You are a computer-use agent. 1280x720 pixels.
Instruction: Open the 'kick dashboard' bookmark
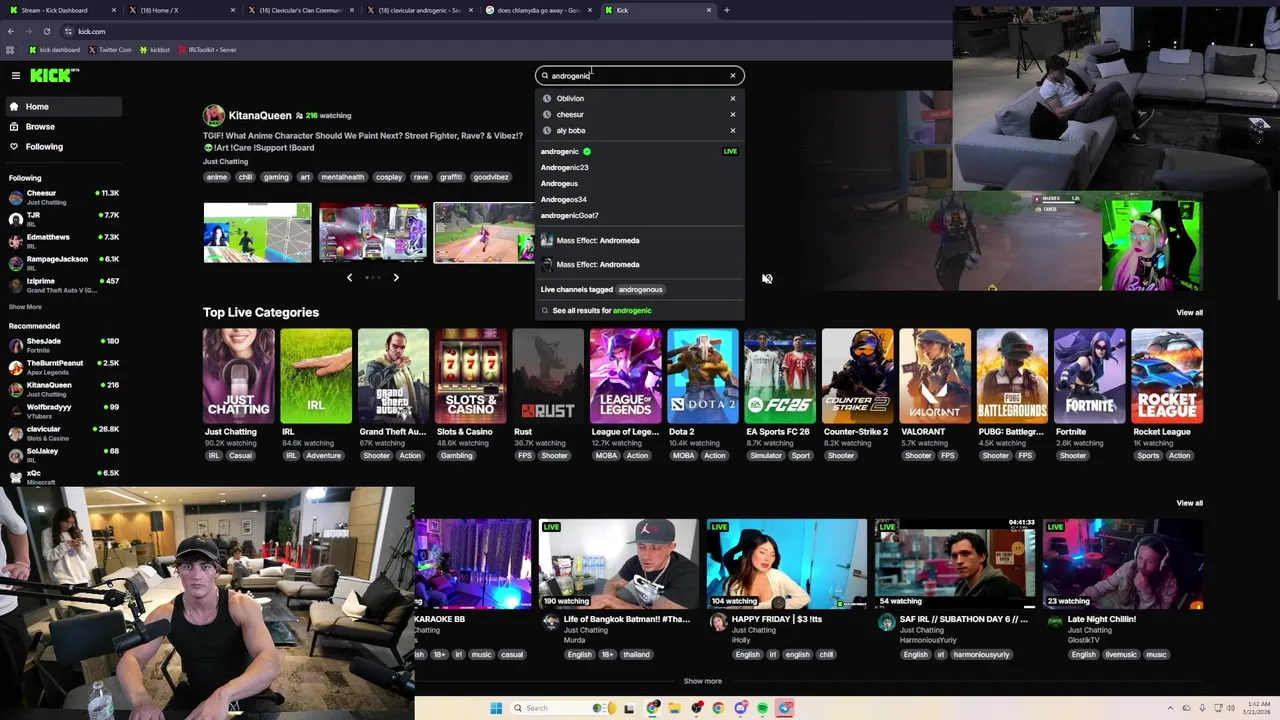(55, 50)
